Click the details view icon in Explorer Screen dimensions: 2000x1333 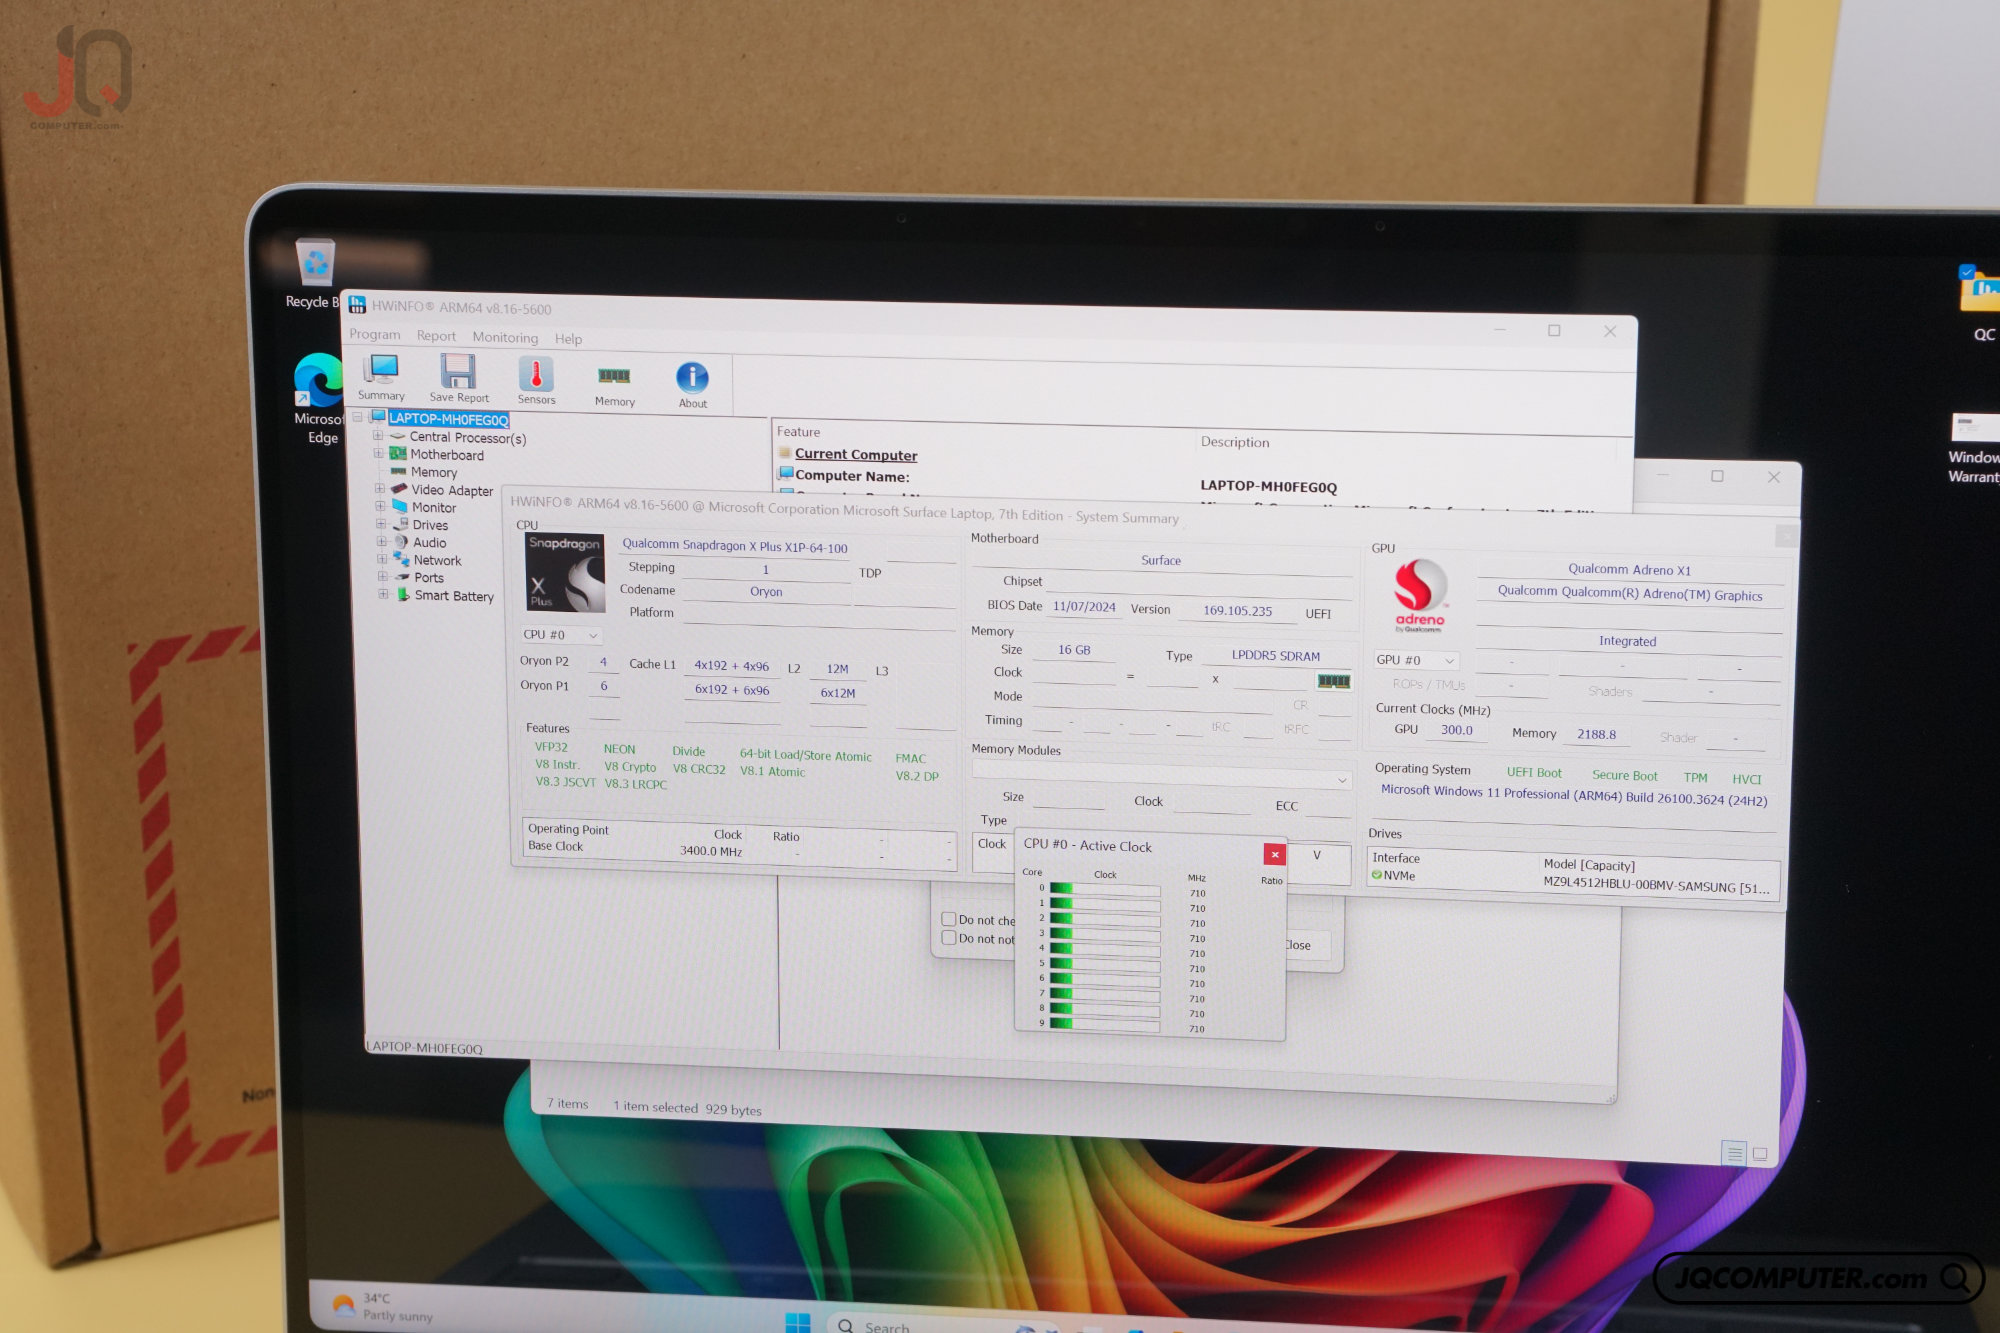click(1734, 1153)
